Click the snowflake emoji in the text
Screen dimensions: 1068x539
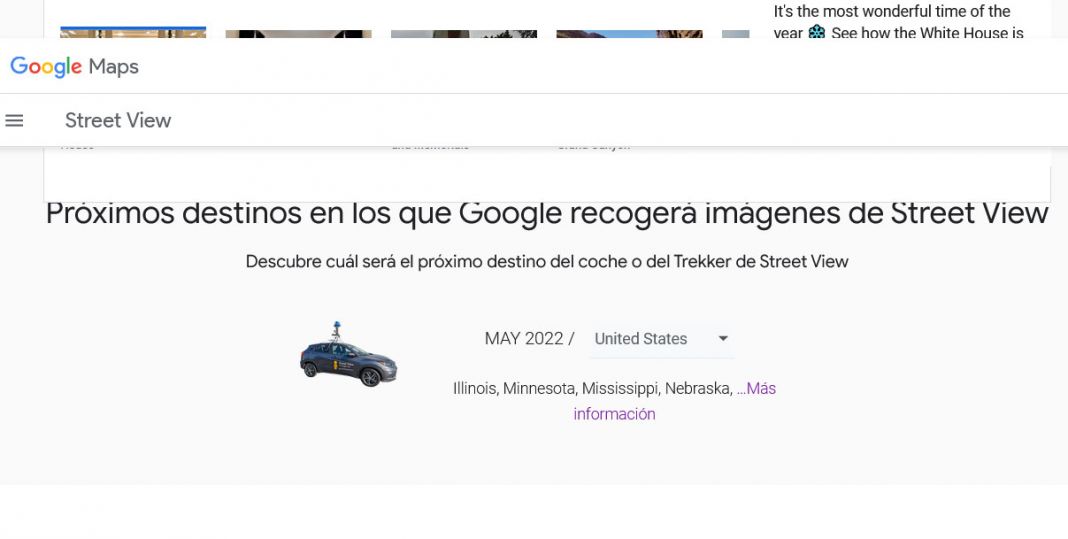pyautogui.click(x=817, y=33)
